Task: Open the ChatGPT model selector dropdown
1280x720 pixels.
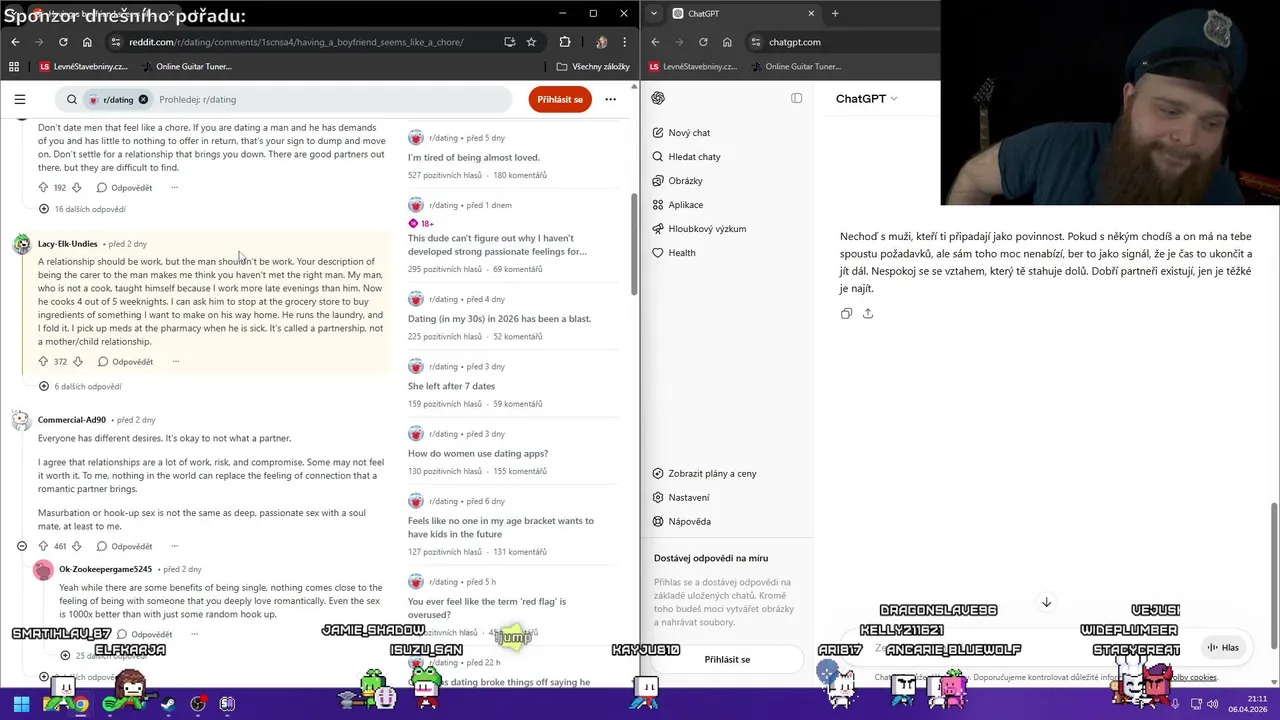Action: (x=866, y=98)
